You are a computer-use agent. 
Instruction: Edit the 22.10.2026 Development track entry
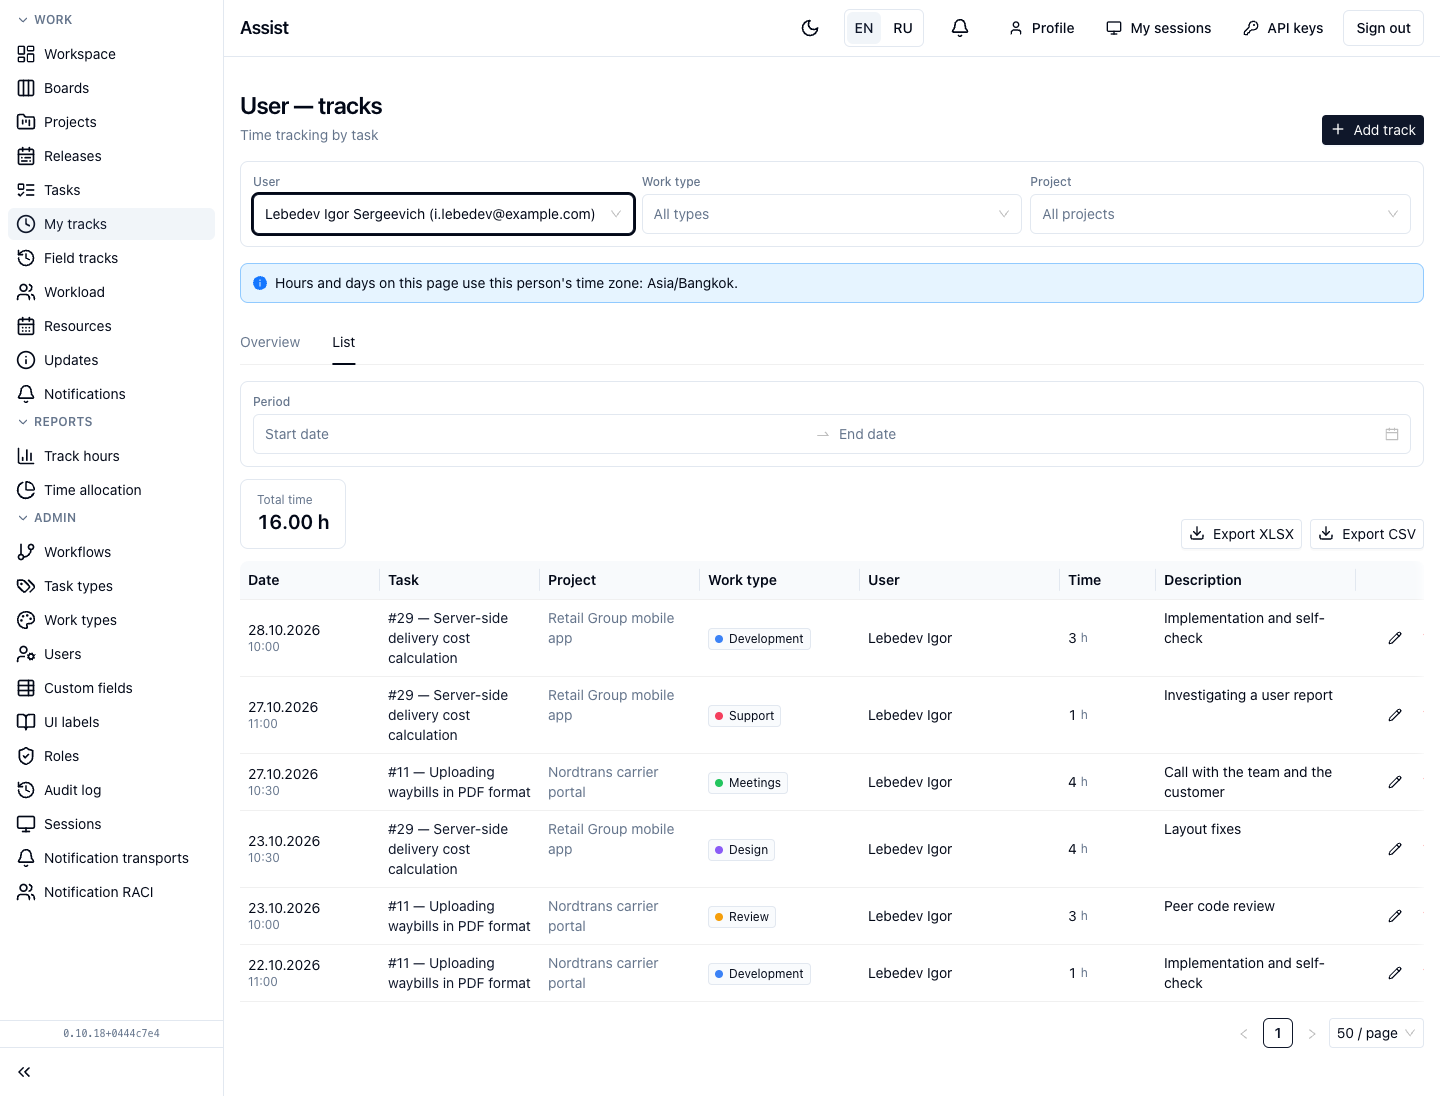click(1395, 973)
